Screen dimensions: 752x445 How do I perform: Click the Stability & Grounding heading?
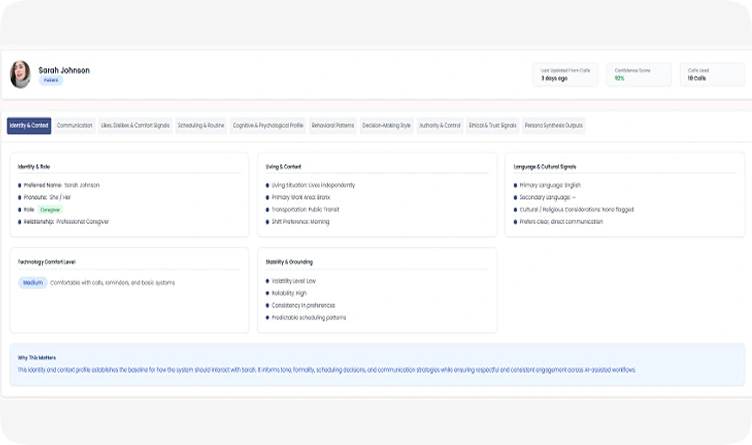289,262
